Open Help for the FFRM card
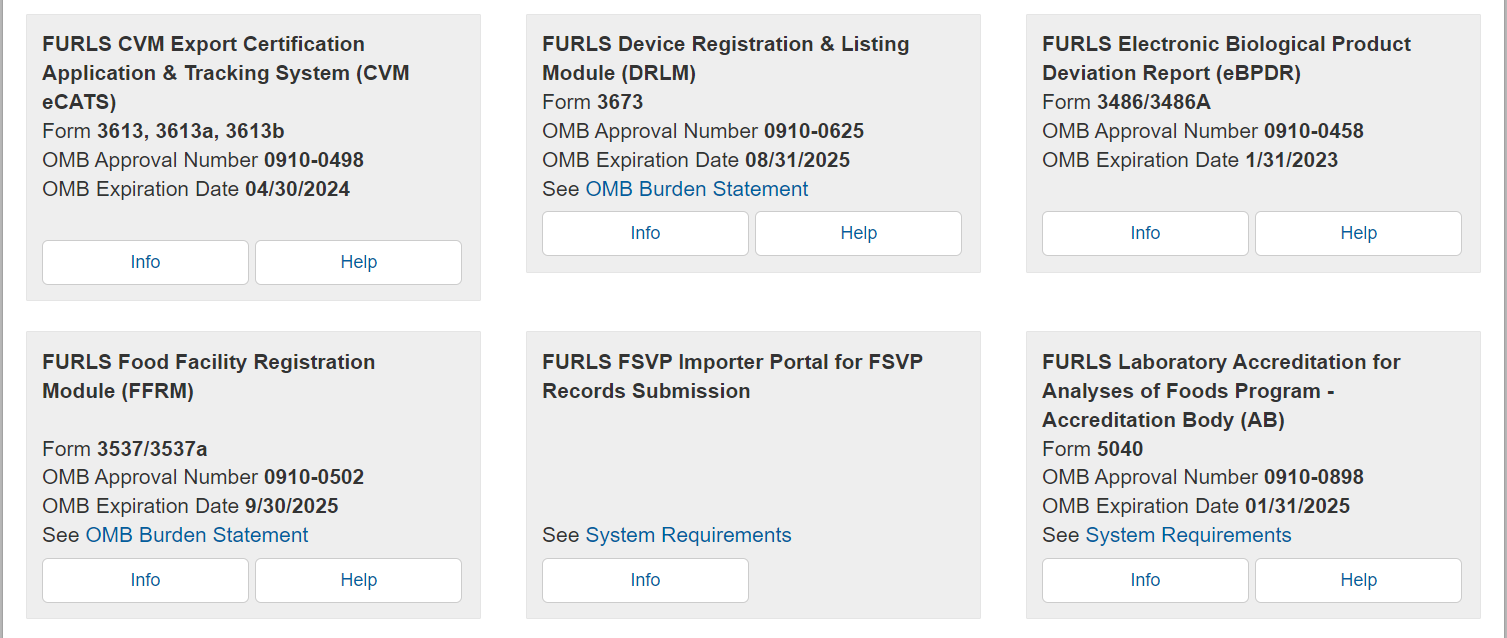The width and height of the screenshot is (1507, 638). point(358,580)
